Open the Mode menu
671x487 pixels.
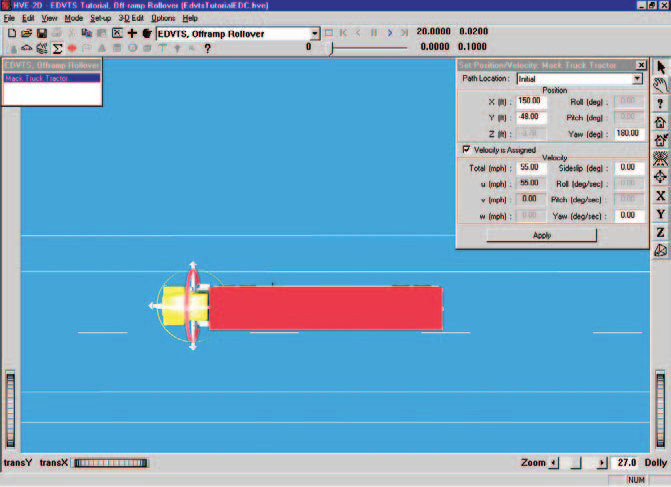point(74,18)
